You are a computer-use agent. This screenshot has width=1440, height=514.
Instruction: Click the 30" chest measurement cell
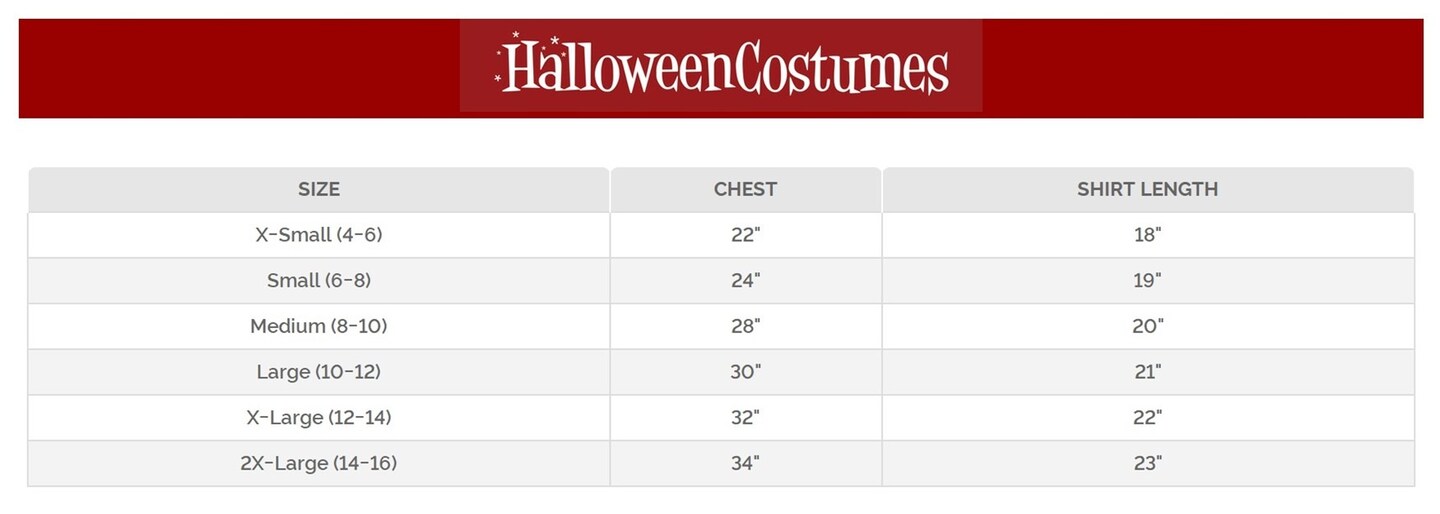745,372
